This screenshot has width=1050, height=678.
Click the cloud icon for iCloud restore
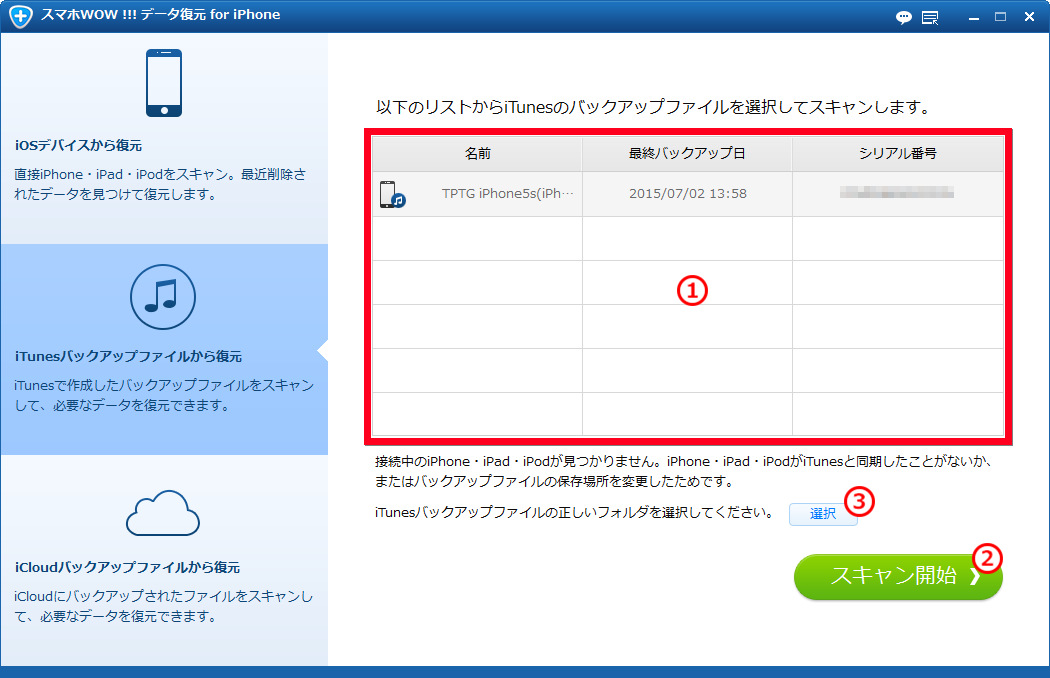[x=163, y=515]
